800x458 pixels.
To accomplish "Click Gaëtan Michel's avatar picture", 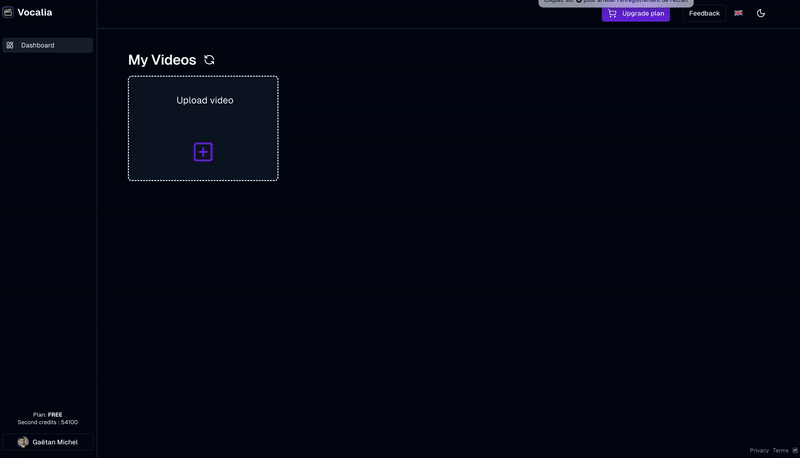I will (23, 442).
